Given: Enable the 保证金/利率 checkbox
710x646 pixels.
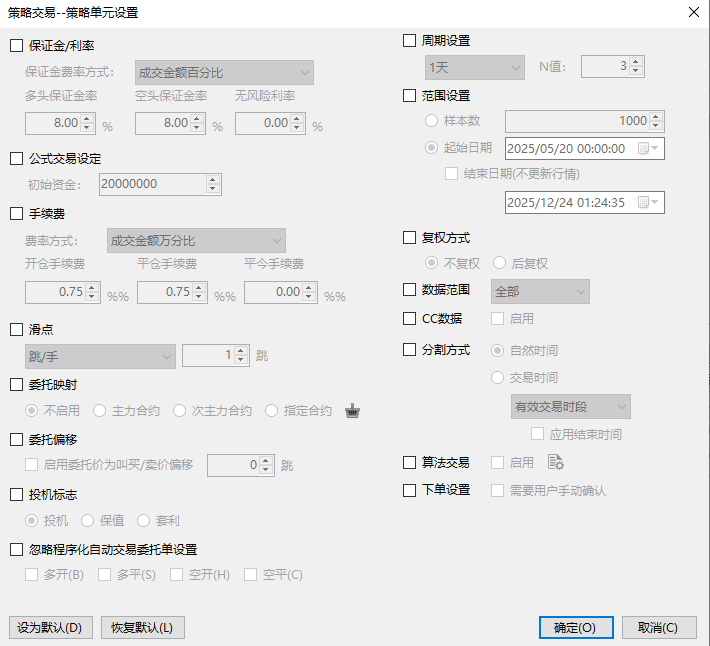Looking at the screenshot, I should pyautogui.click(x=16, y=46).
